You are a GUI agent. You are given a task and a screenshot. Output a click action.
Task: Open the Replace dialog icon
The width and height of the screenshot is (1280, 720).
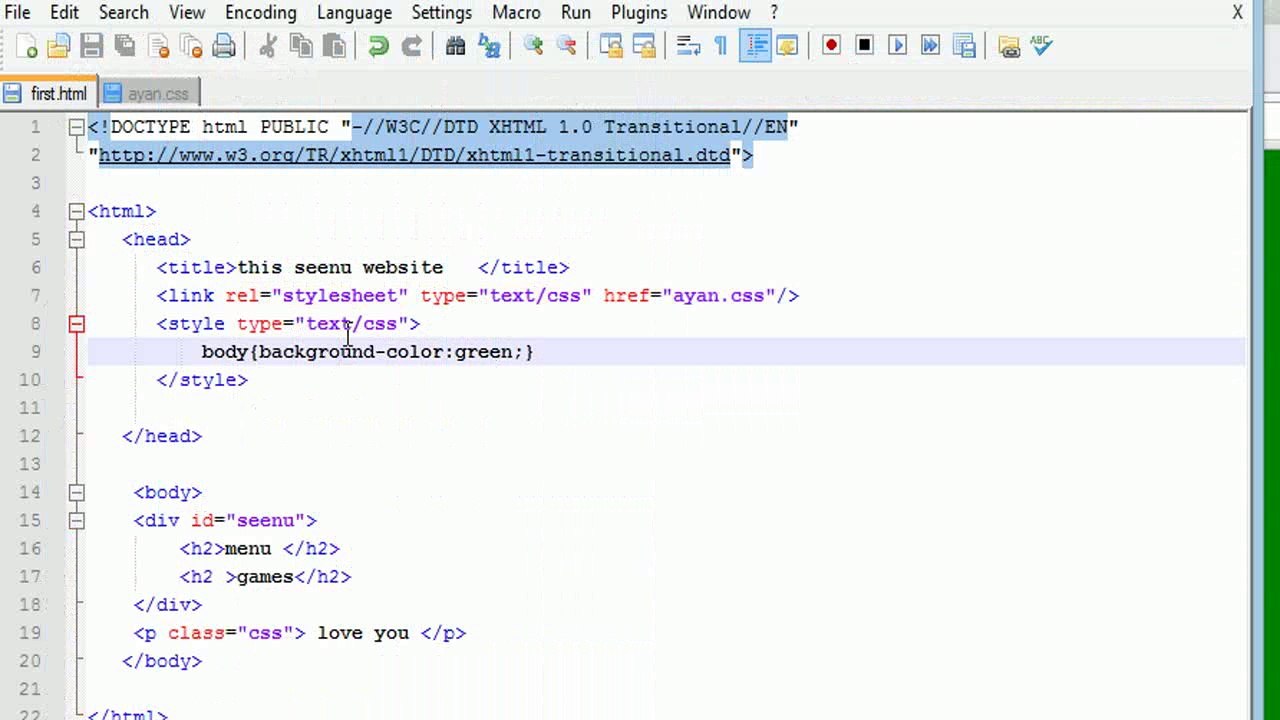(488, 46)
